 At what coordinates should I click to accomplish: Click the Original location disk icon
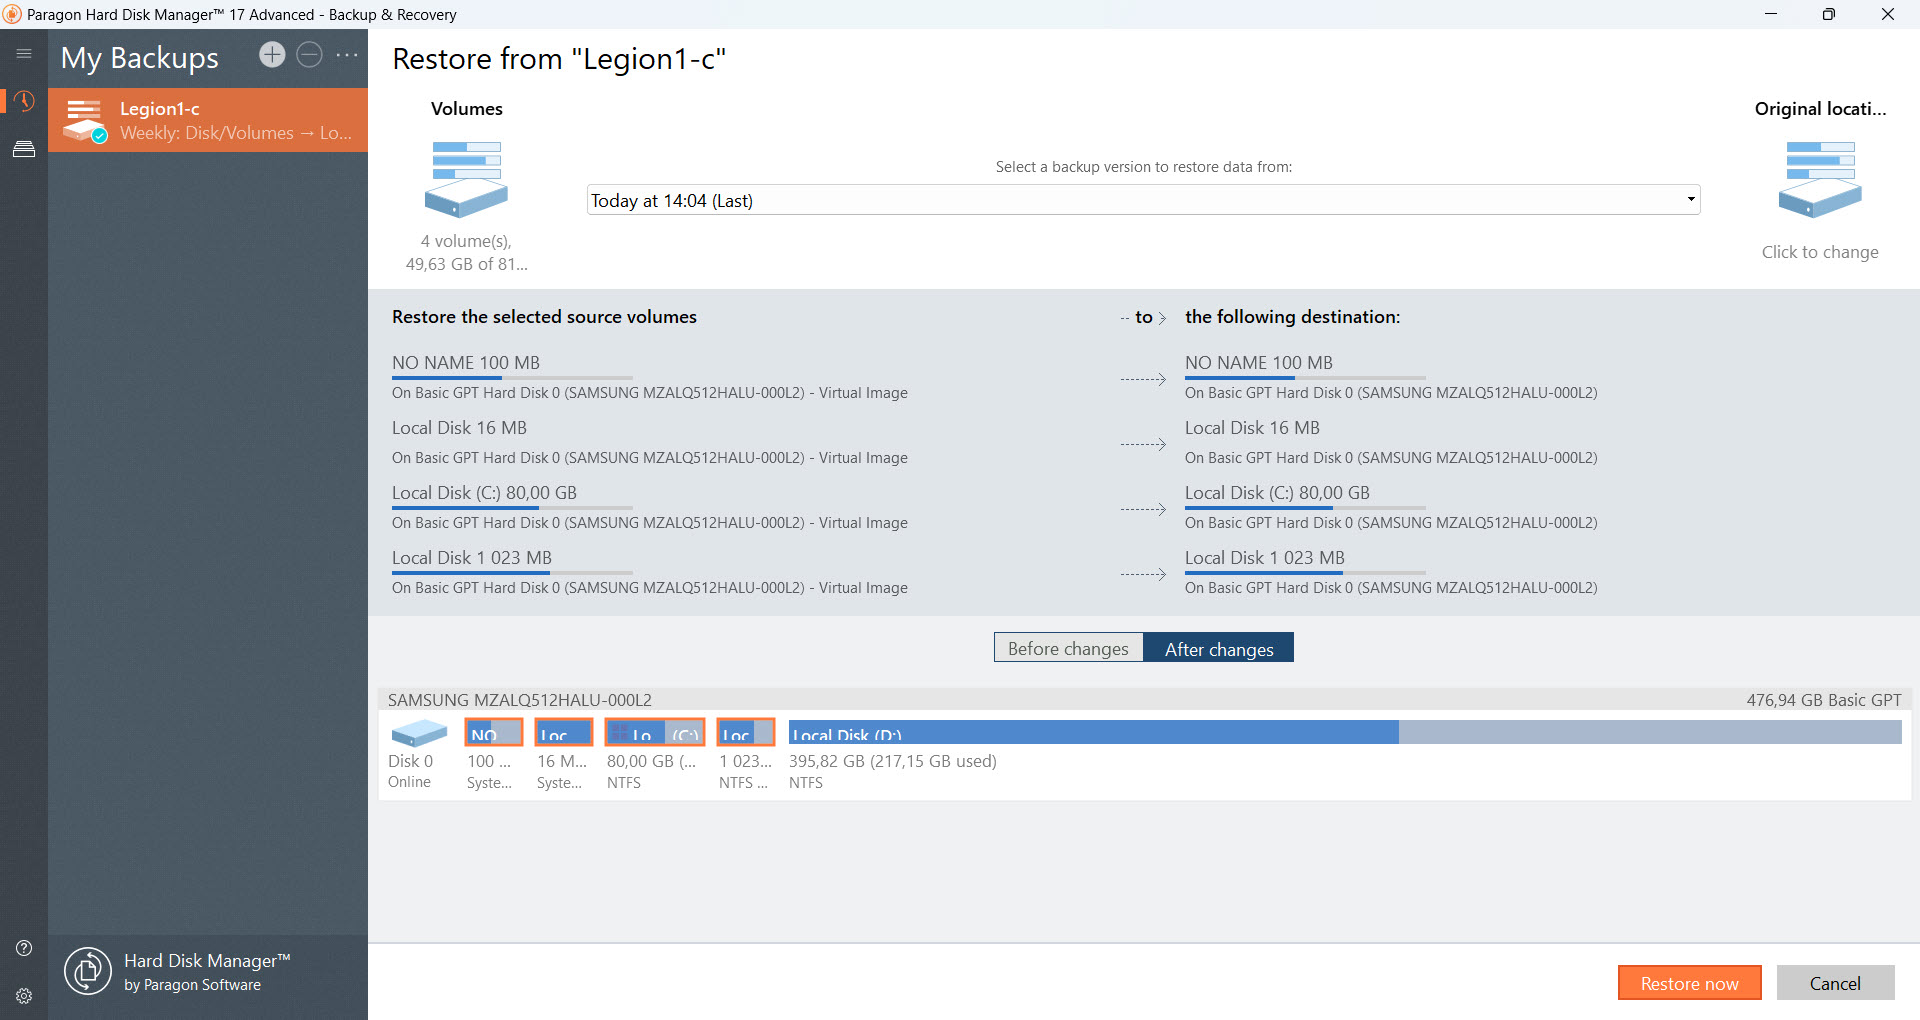pyautogui.click(x=1820, y=179)
